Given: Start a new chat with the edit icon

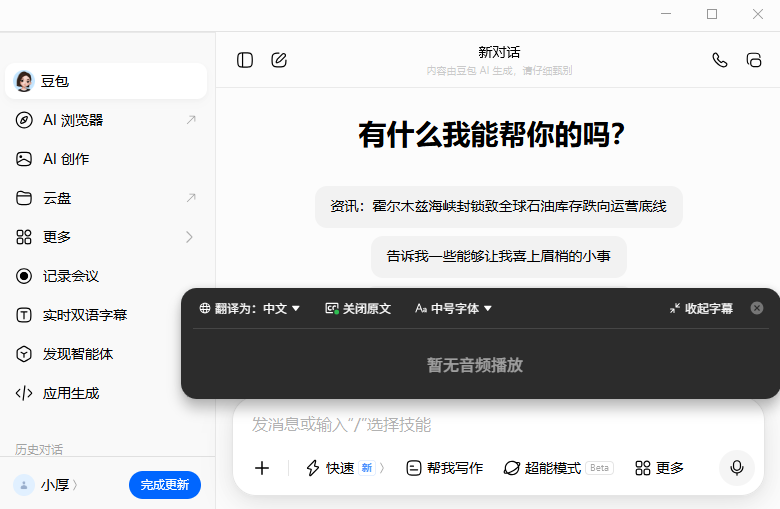Looking at the screenshot, I should 279,60.
